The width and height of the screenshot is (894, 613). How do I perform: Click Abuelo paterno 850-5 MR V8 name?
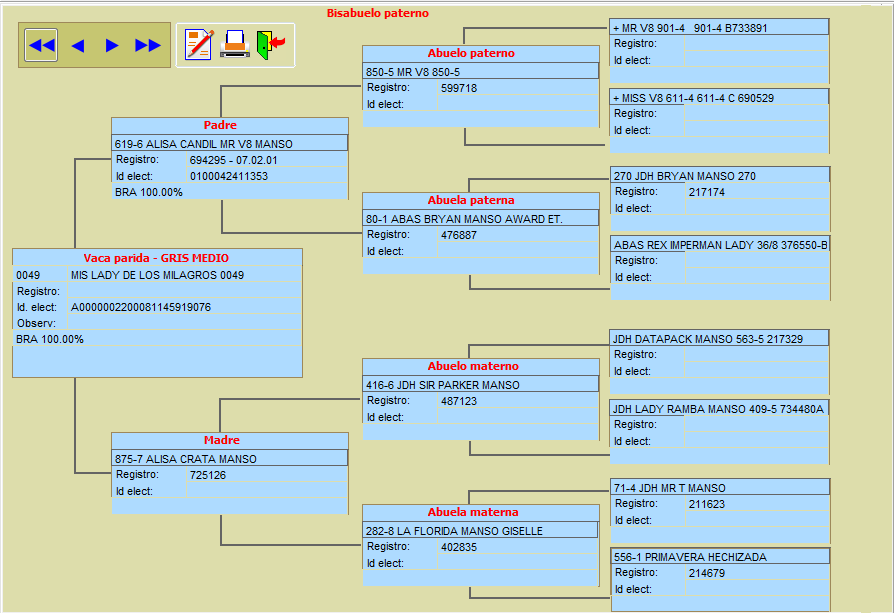click(480, 72)
